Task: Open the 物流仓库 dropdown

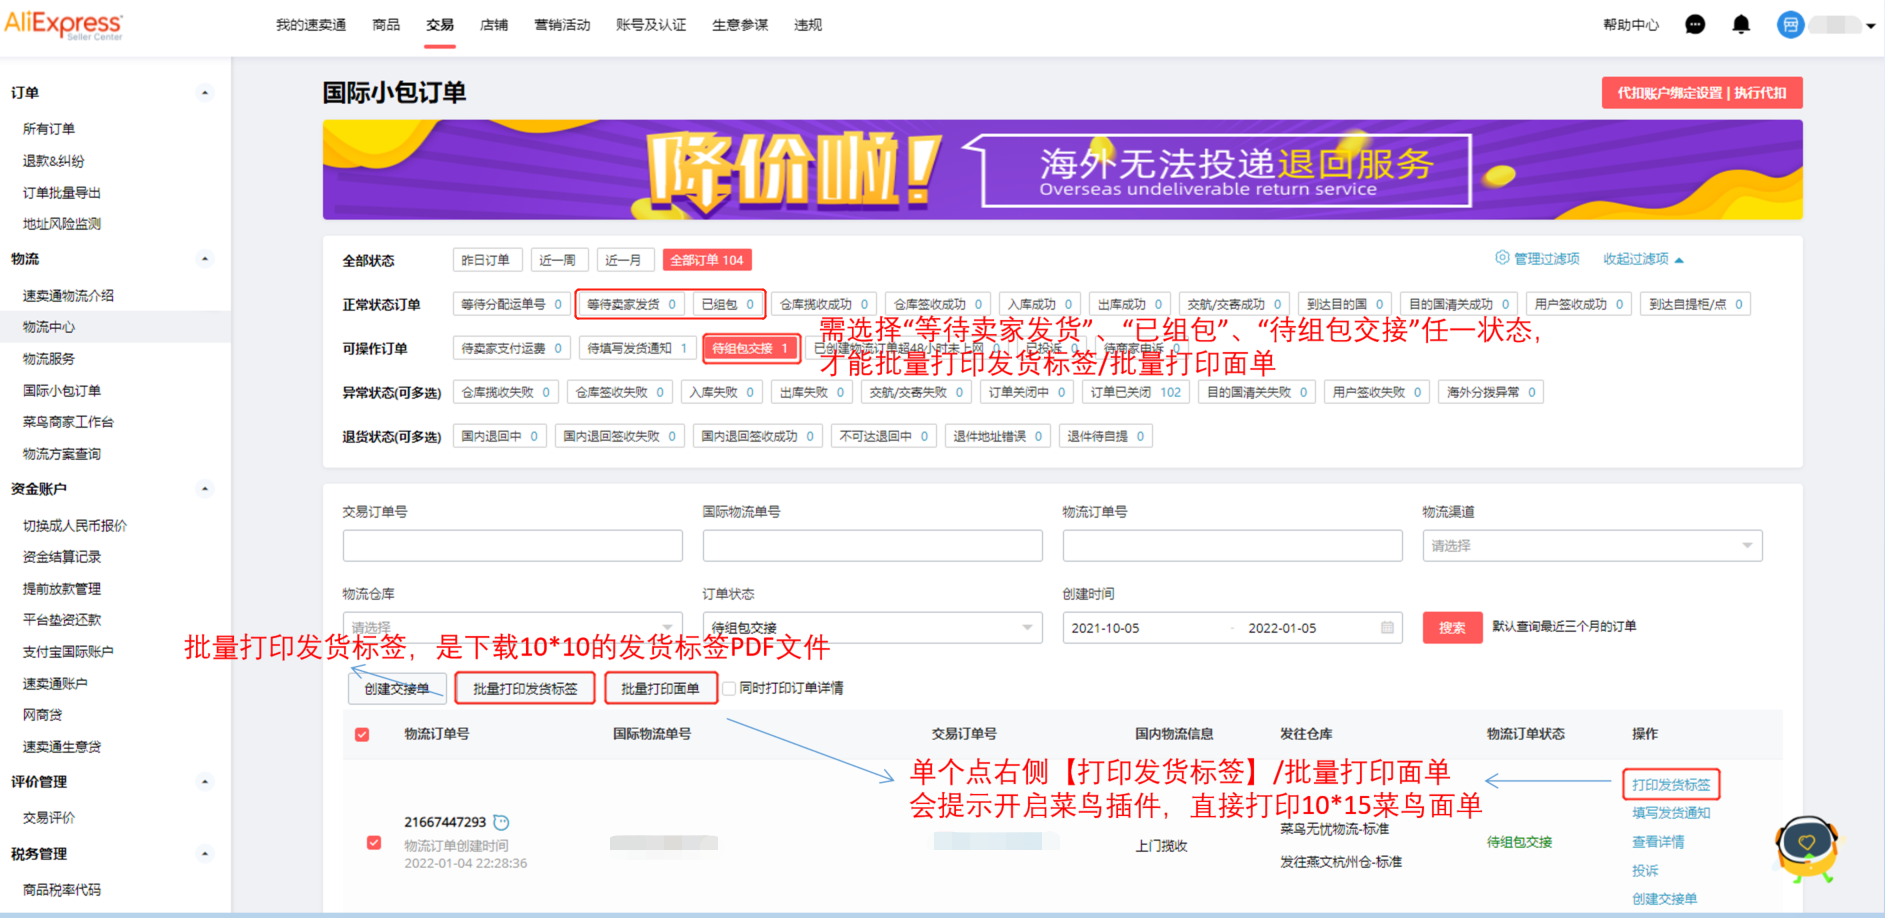Action: (x=512, y=627)
